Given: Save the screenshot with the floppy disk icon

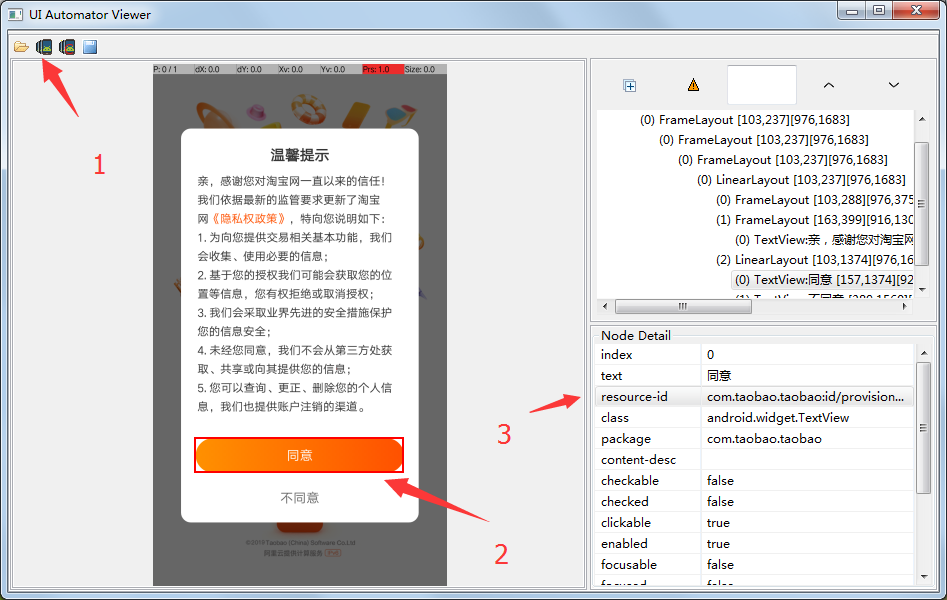Looking at the screenshot, I should (90, 47).
